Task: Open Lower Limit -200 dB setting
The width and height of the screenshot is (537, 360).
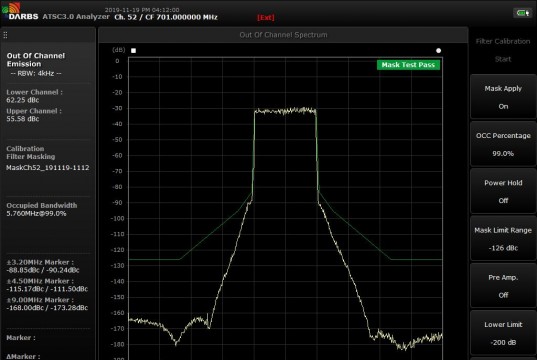Action: 503,333
